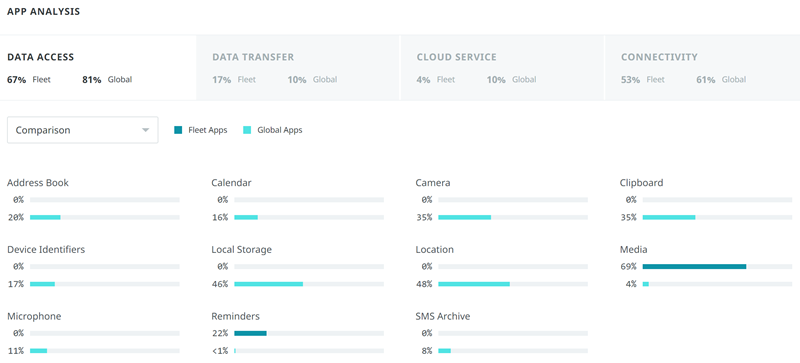This screenshot has height=363, width=800.
Task: Click Calendar 16% global bar
Action: point(246,217)
